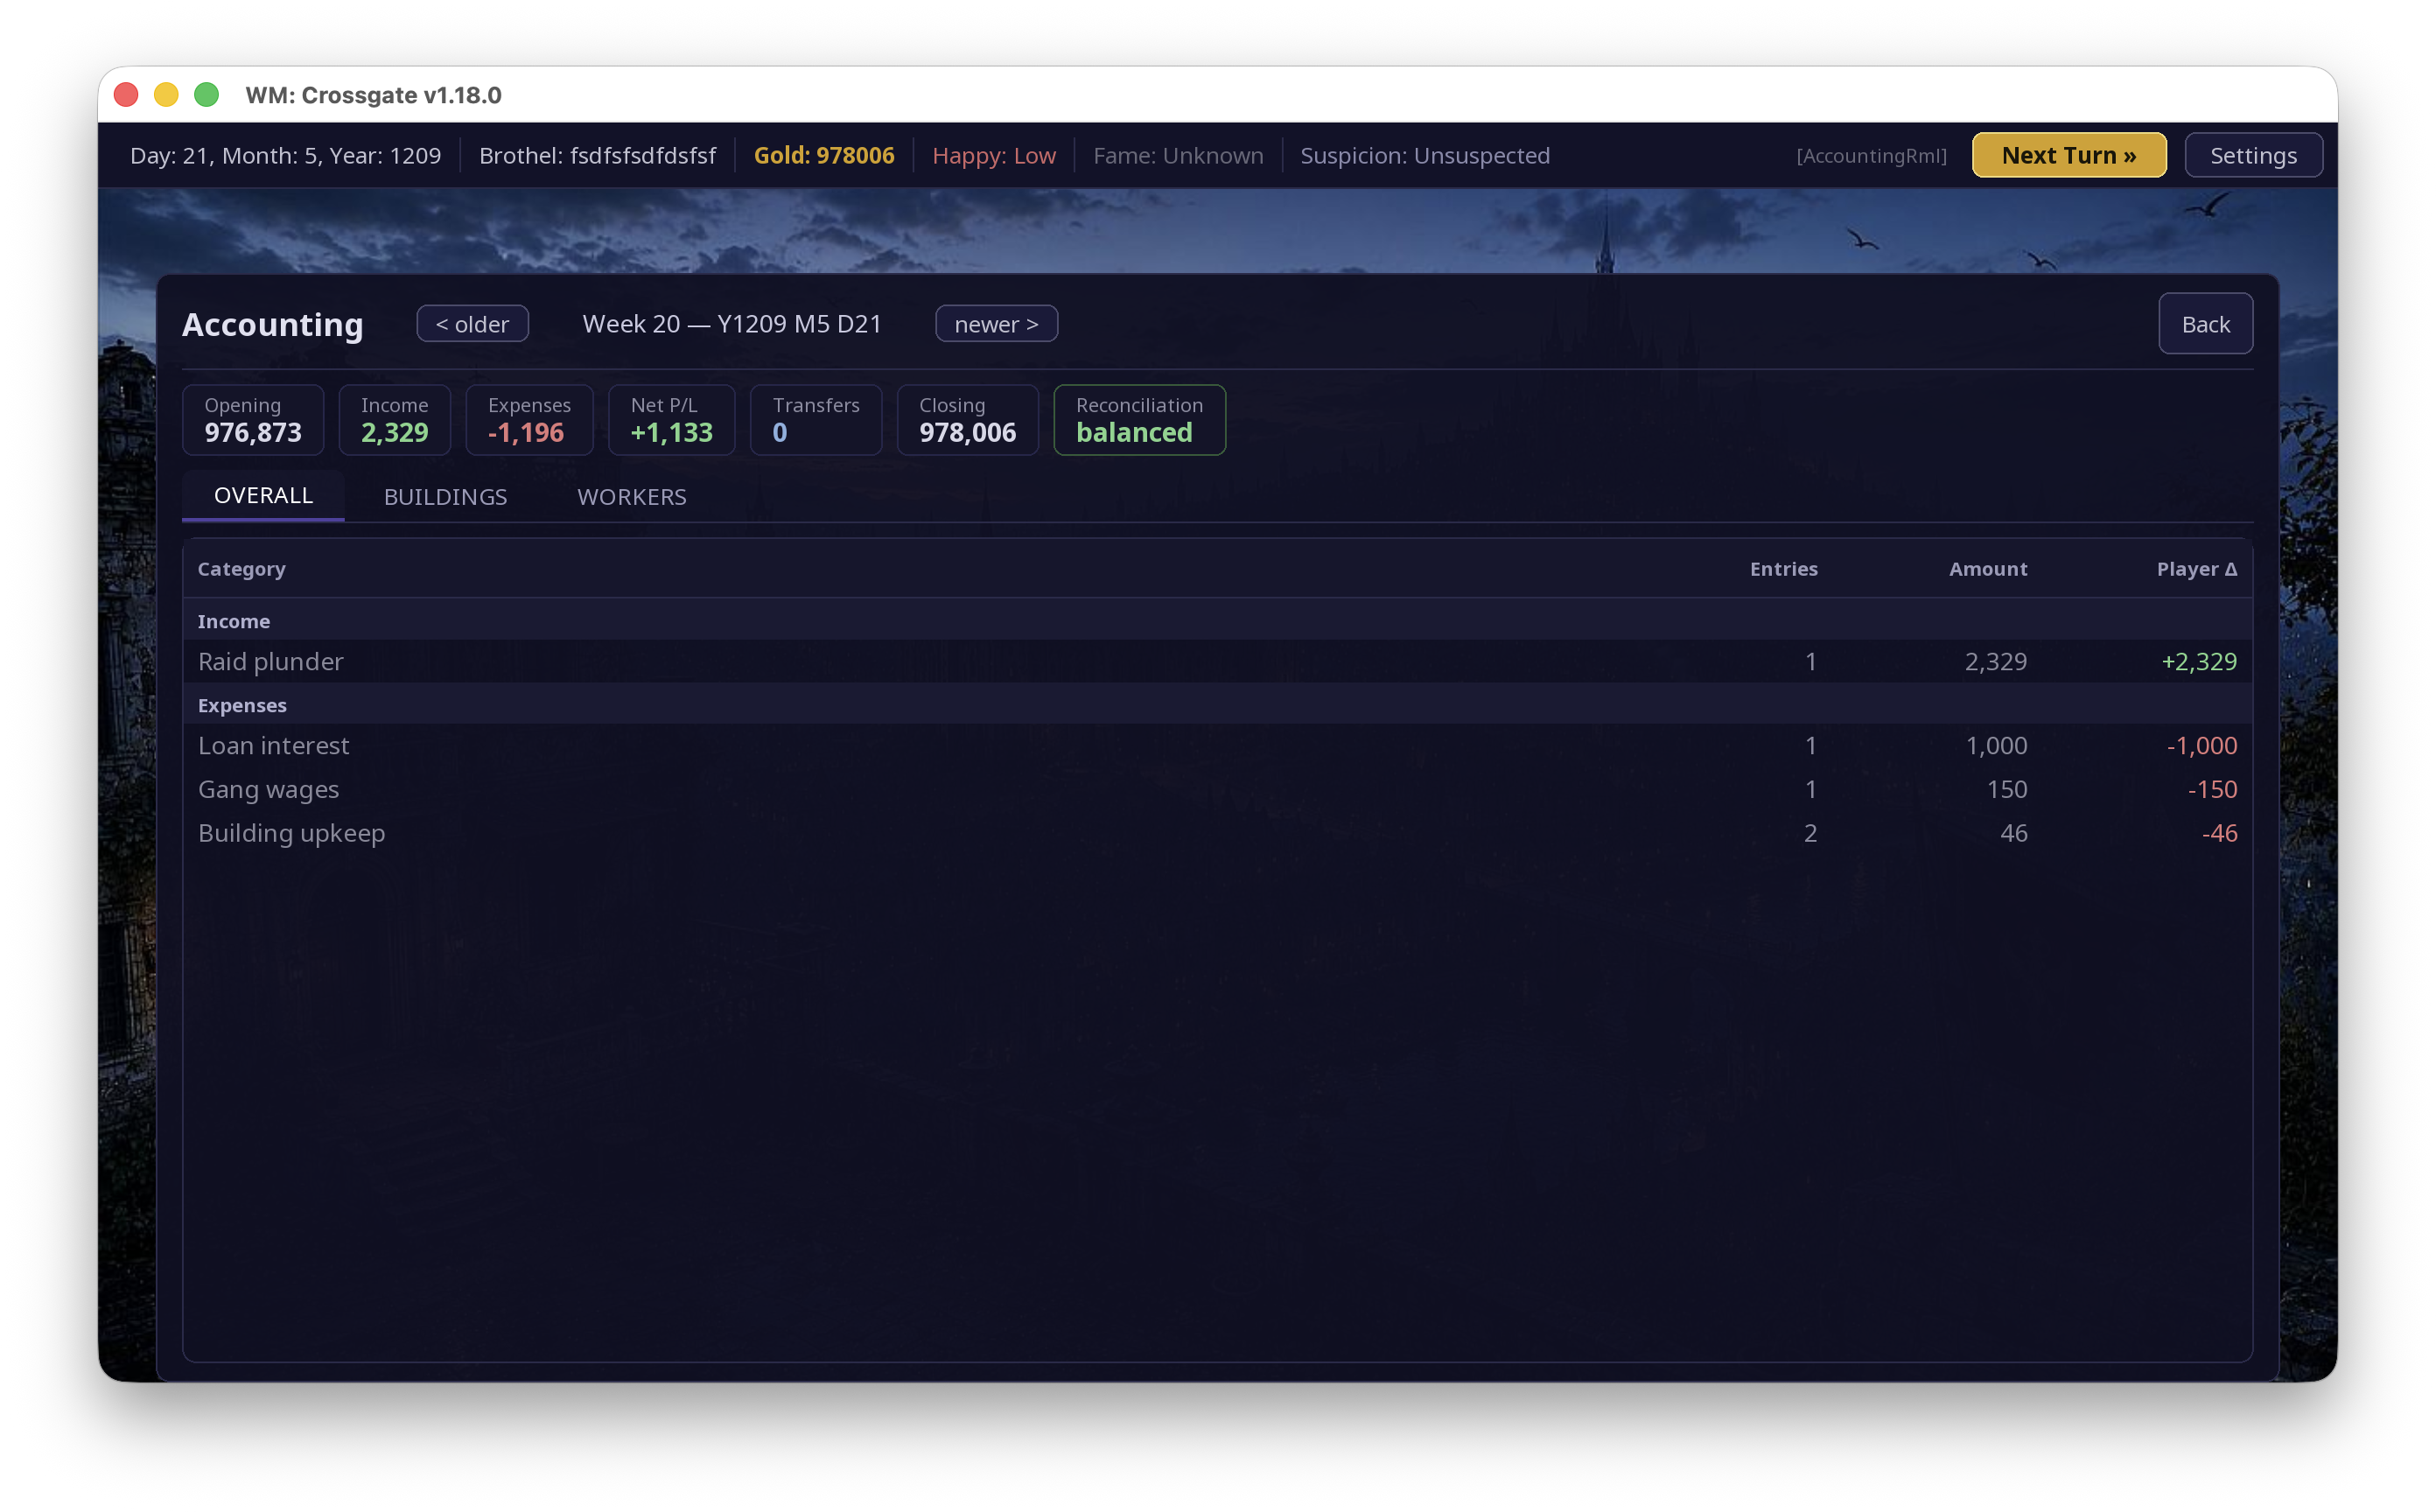
Task: Select the Opening balance card '976,873'
Action: coord(253,420)
